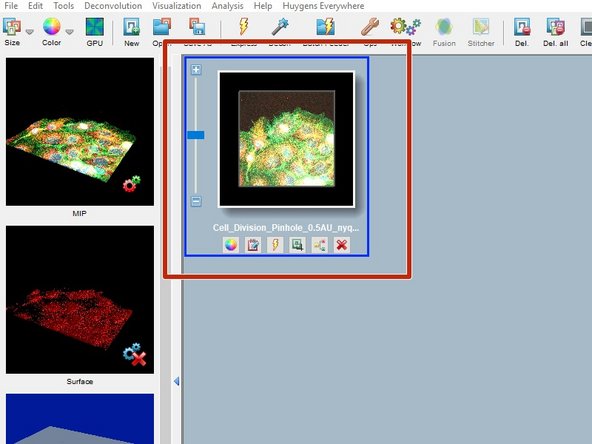
Task: Zoom in thumbnail with plus button
Action: (196, 69)
